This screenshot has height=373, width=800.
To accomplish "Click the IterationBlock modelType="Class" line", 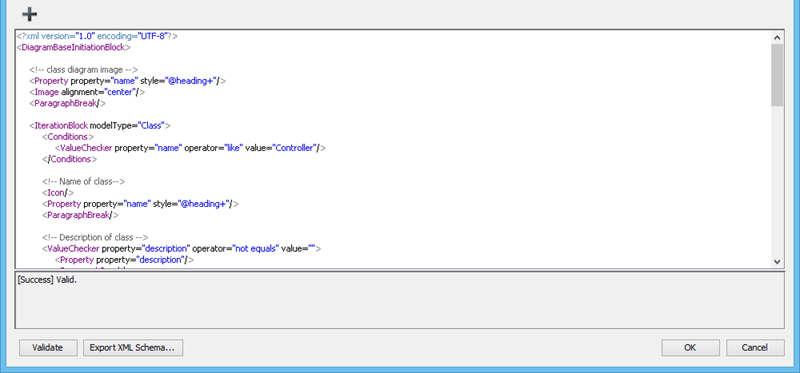I will (x=100, y=126).
